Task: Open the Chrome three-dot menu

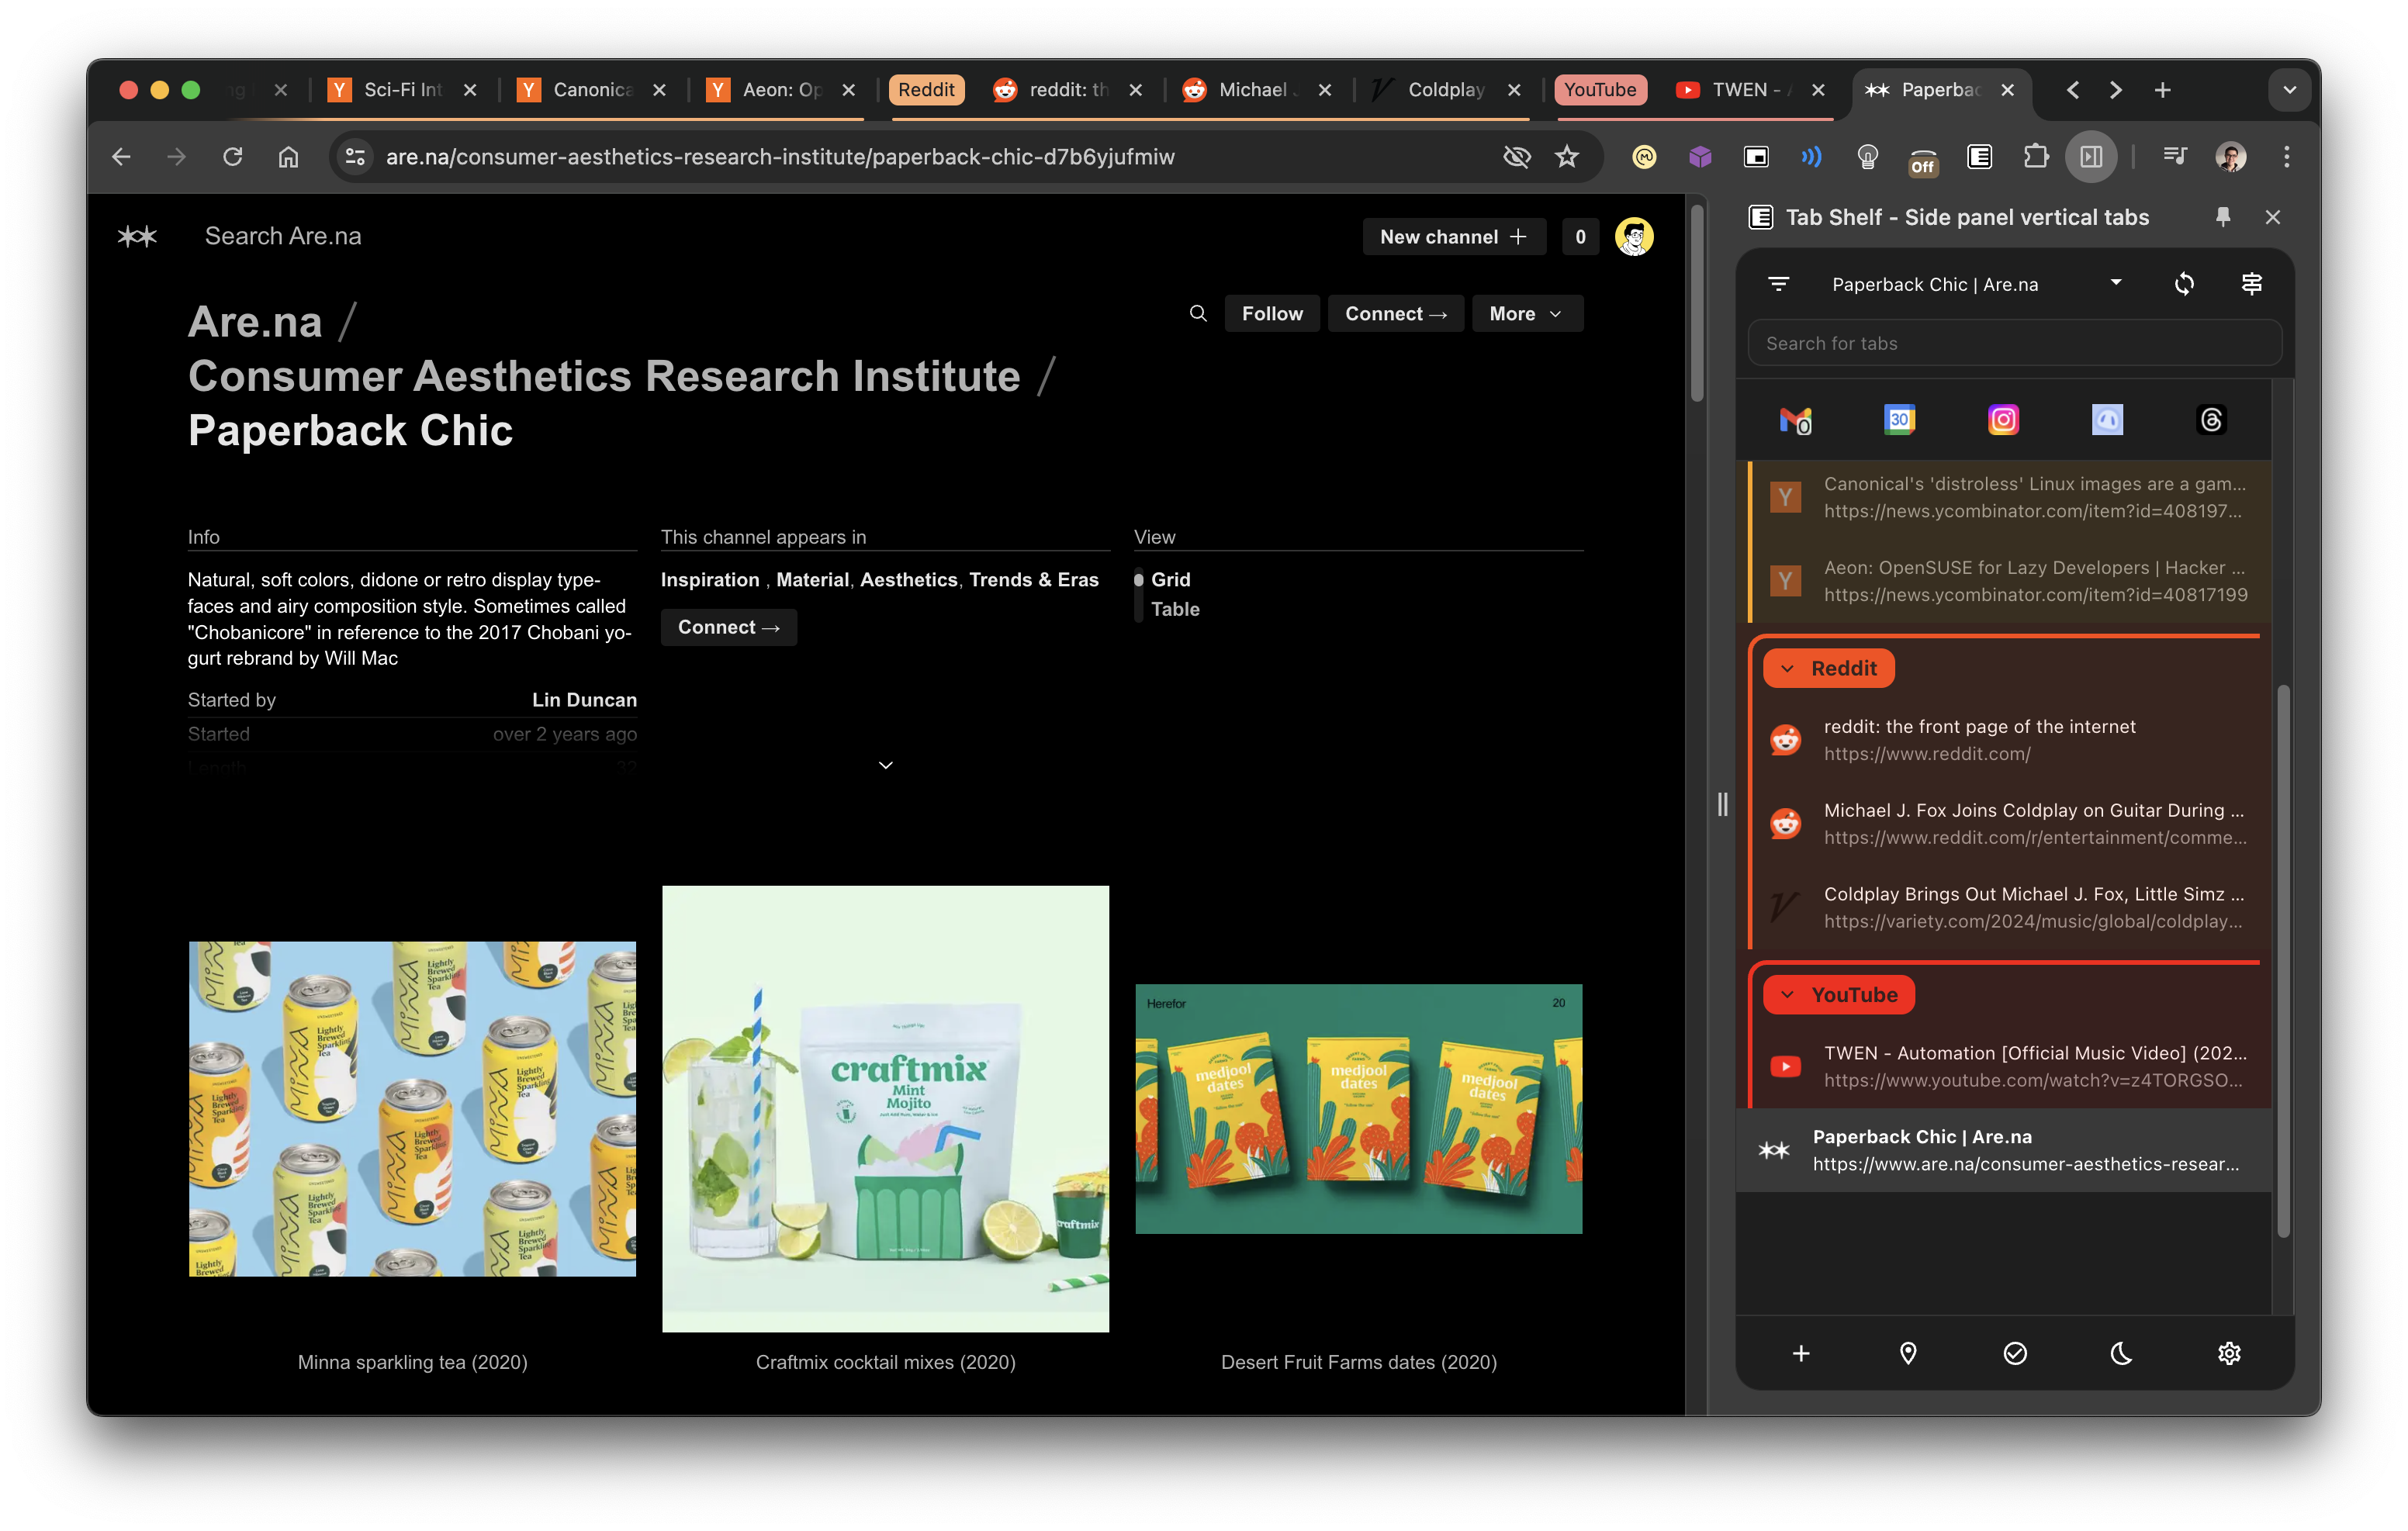Action: (2286, 156)
